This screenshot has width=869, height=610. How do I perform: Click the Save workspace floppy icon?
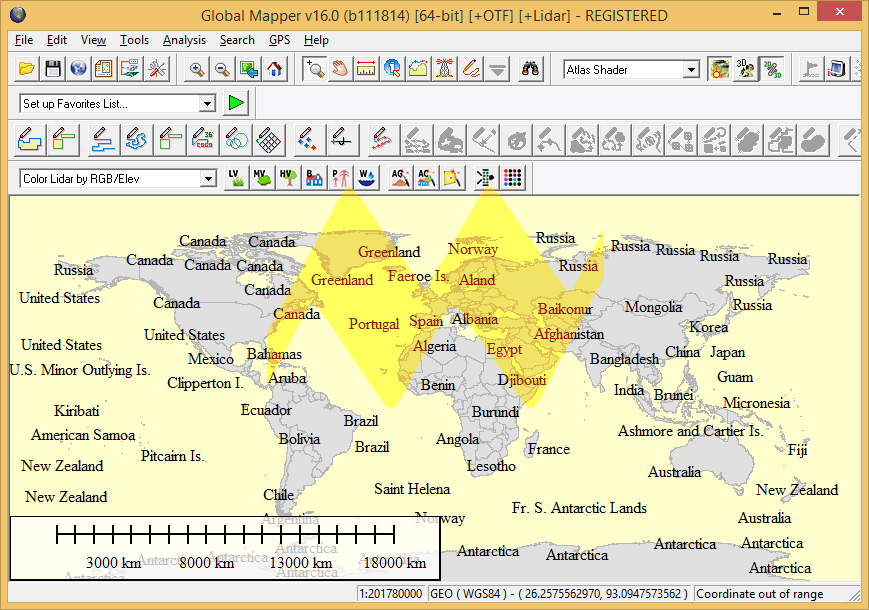click(53, 69)
